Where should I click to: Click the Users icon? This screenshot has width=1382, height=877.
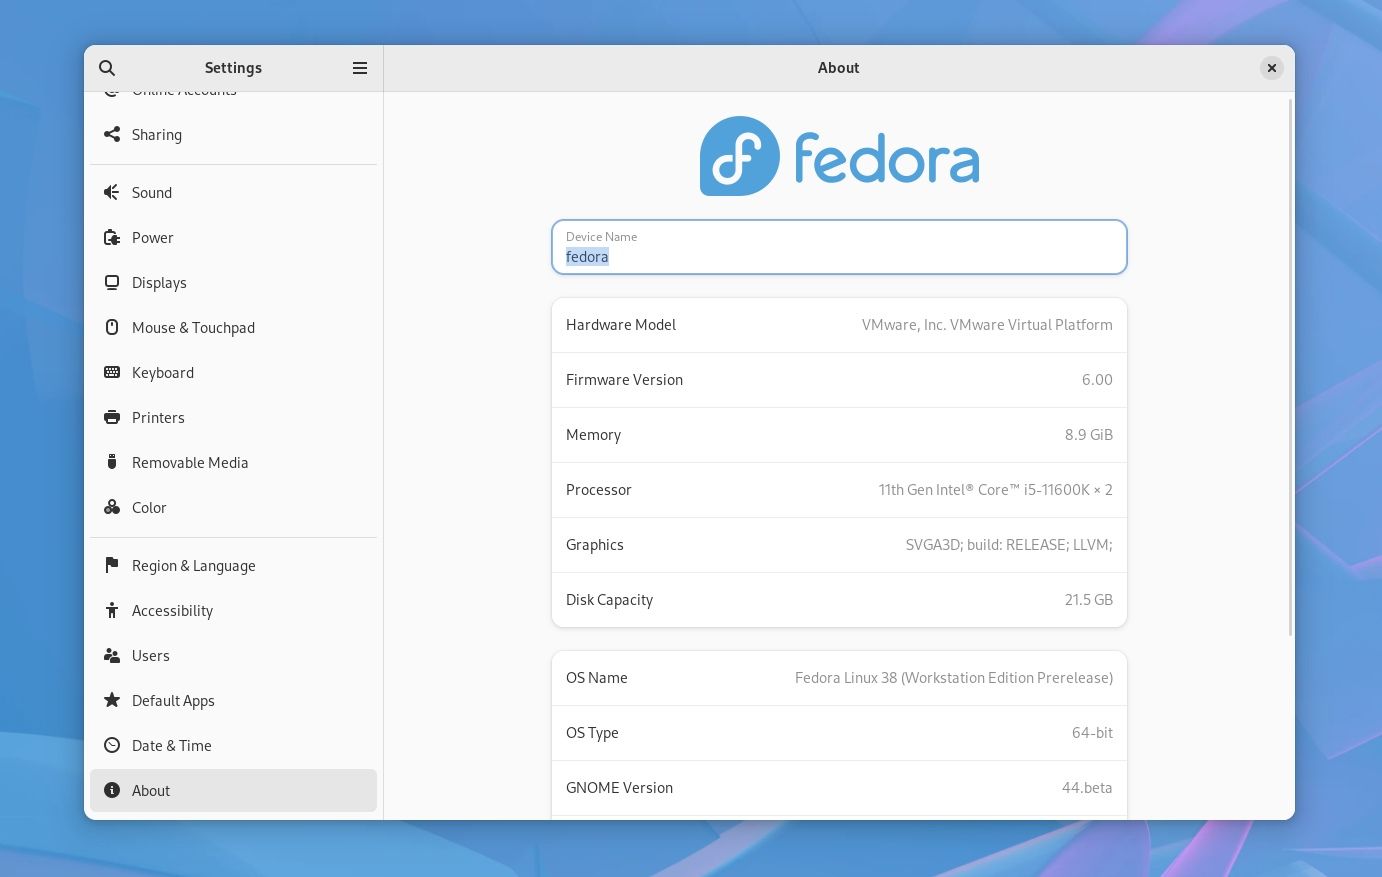[111, 655]
